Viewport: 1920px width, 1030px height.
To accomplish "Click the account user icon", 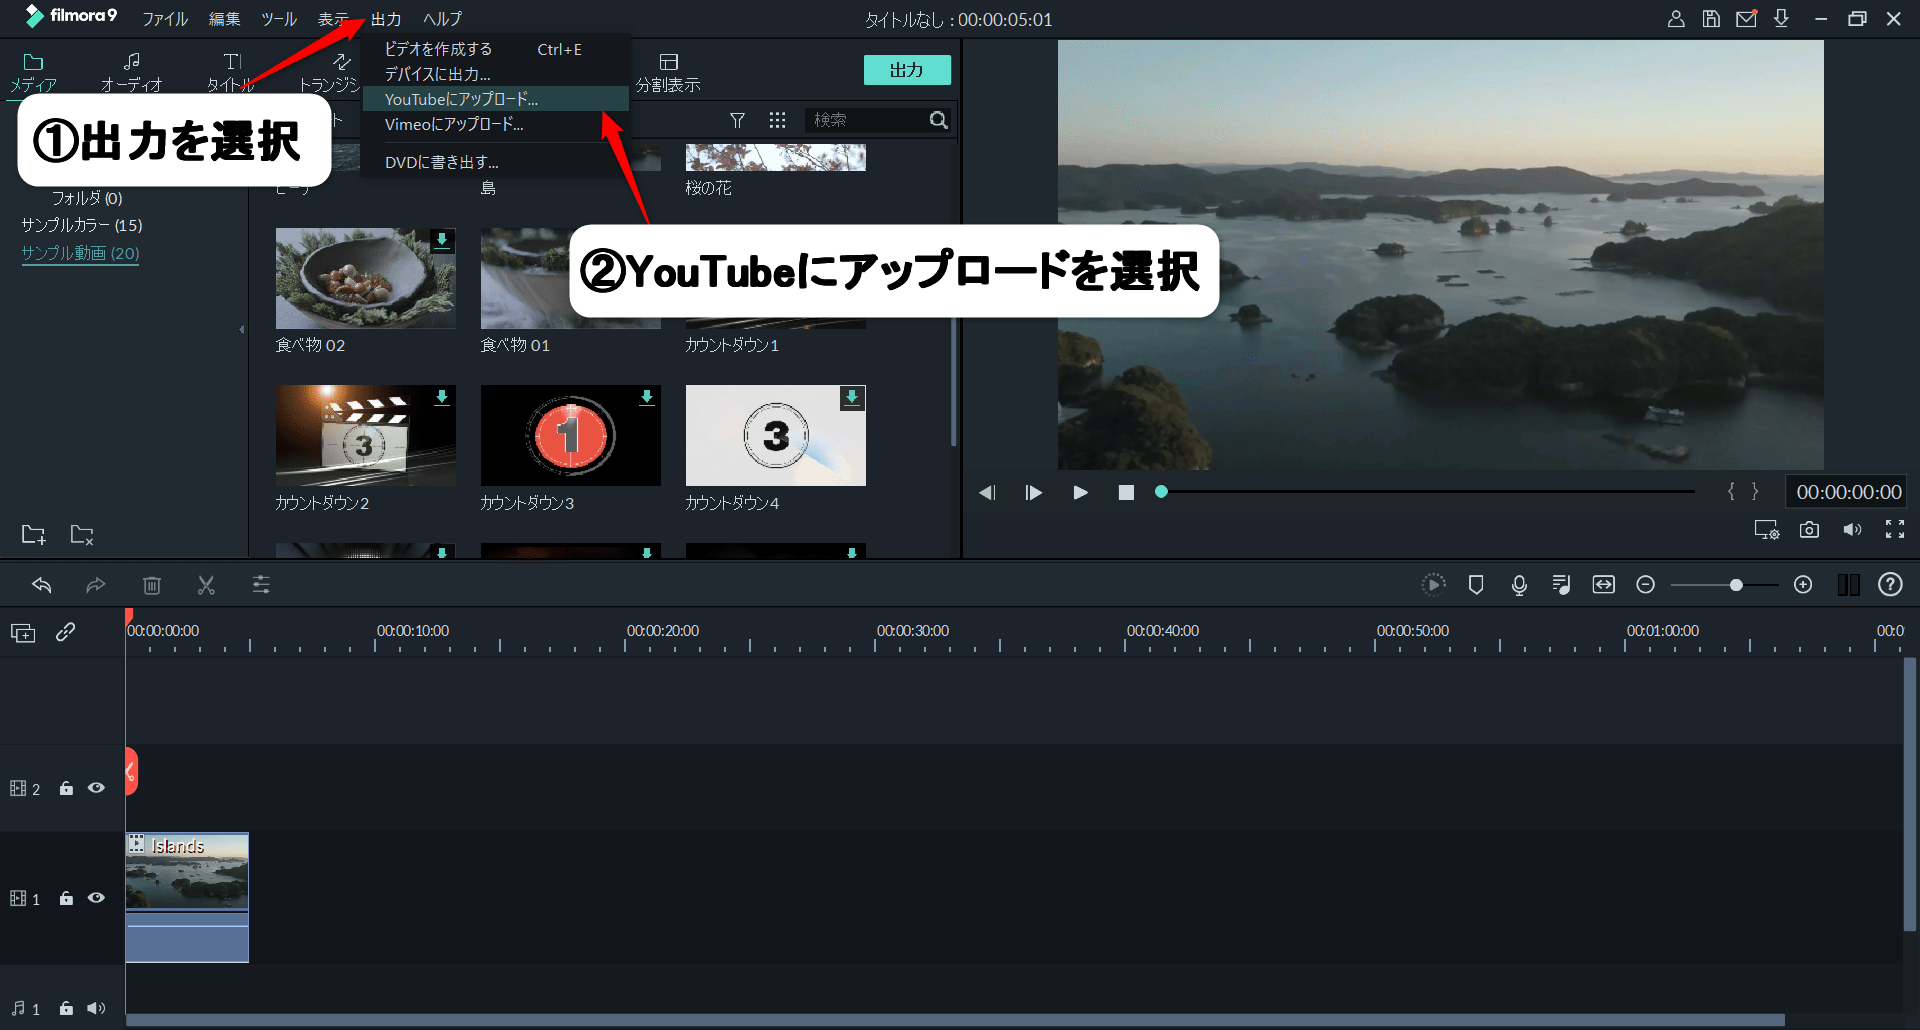I will click(x=1676, y=19).
